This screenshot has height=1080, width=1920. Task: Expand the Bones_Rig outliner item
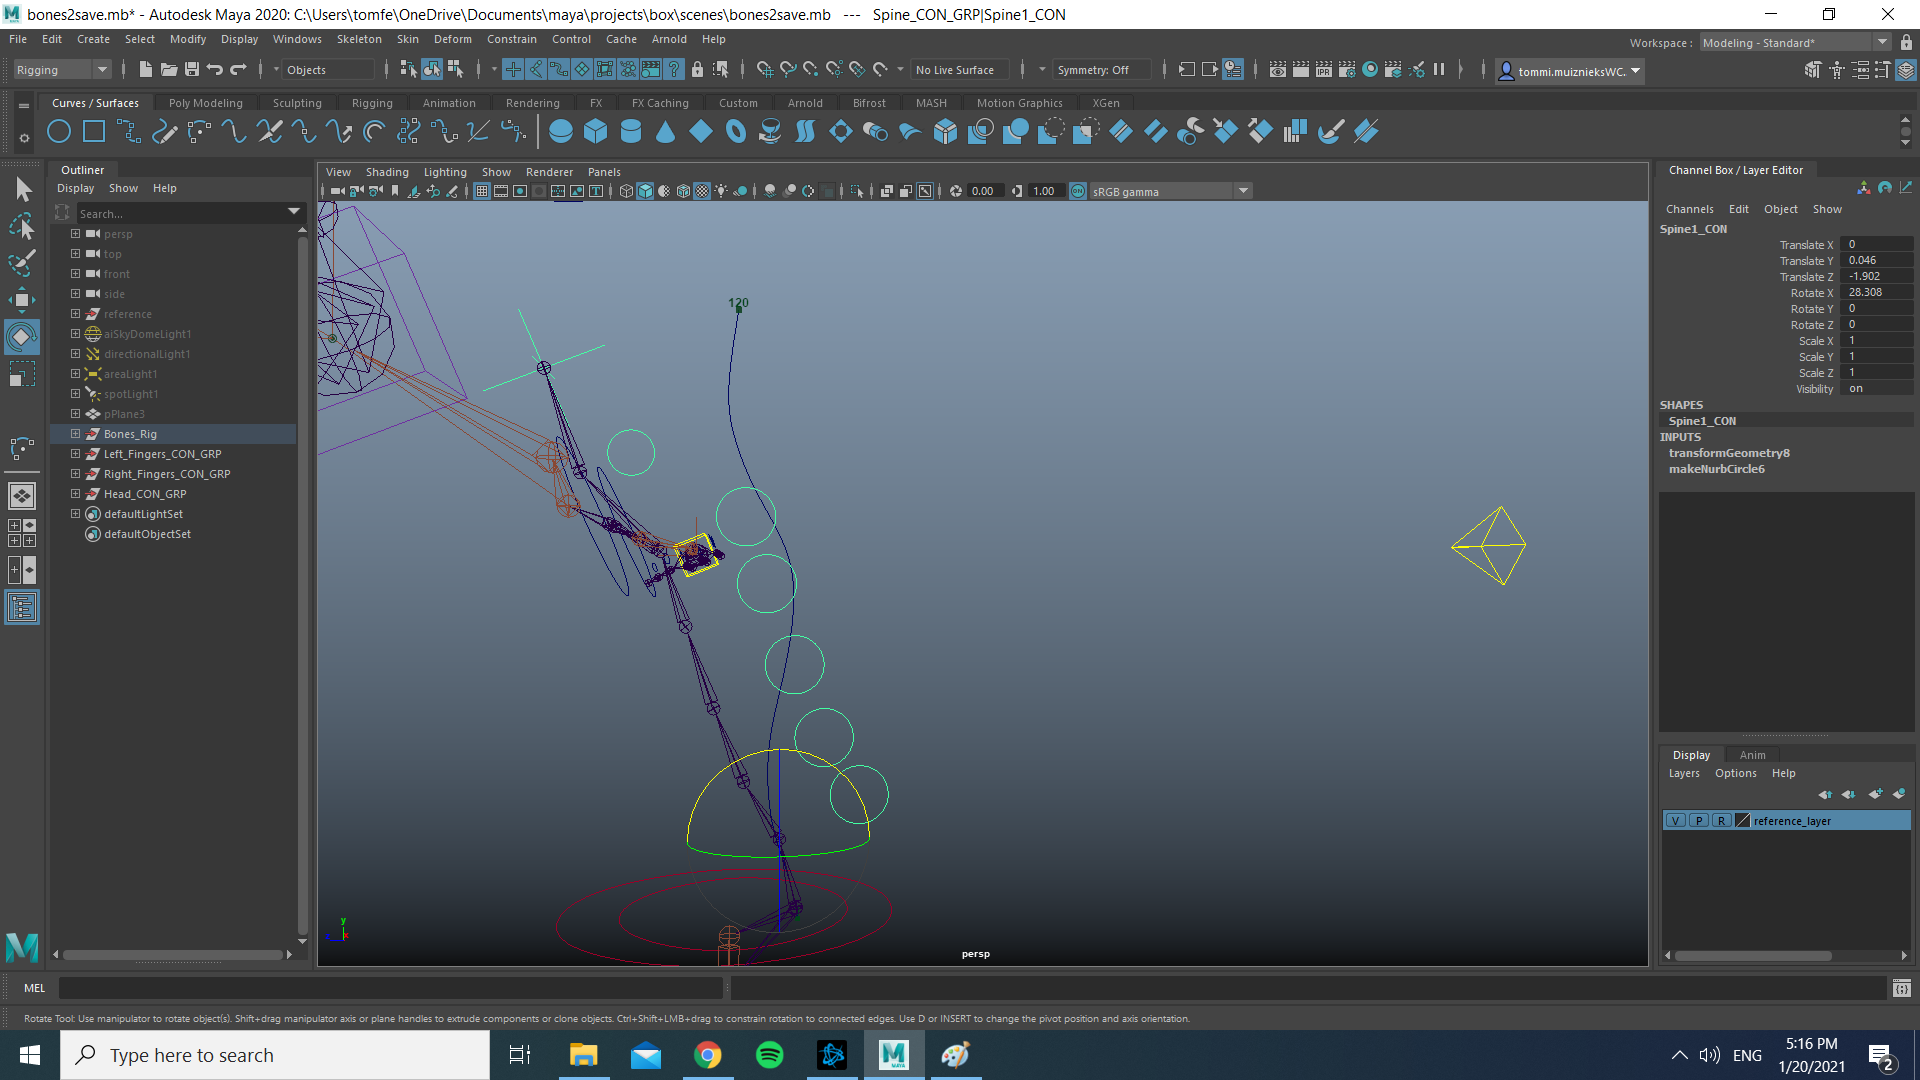click(75, 433)
